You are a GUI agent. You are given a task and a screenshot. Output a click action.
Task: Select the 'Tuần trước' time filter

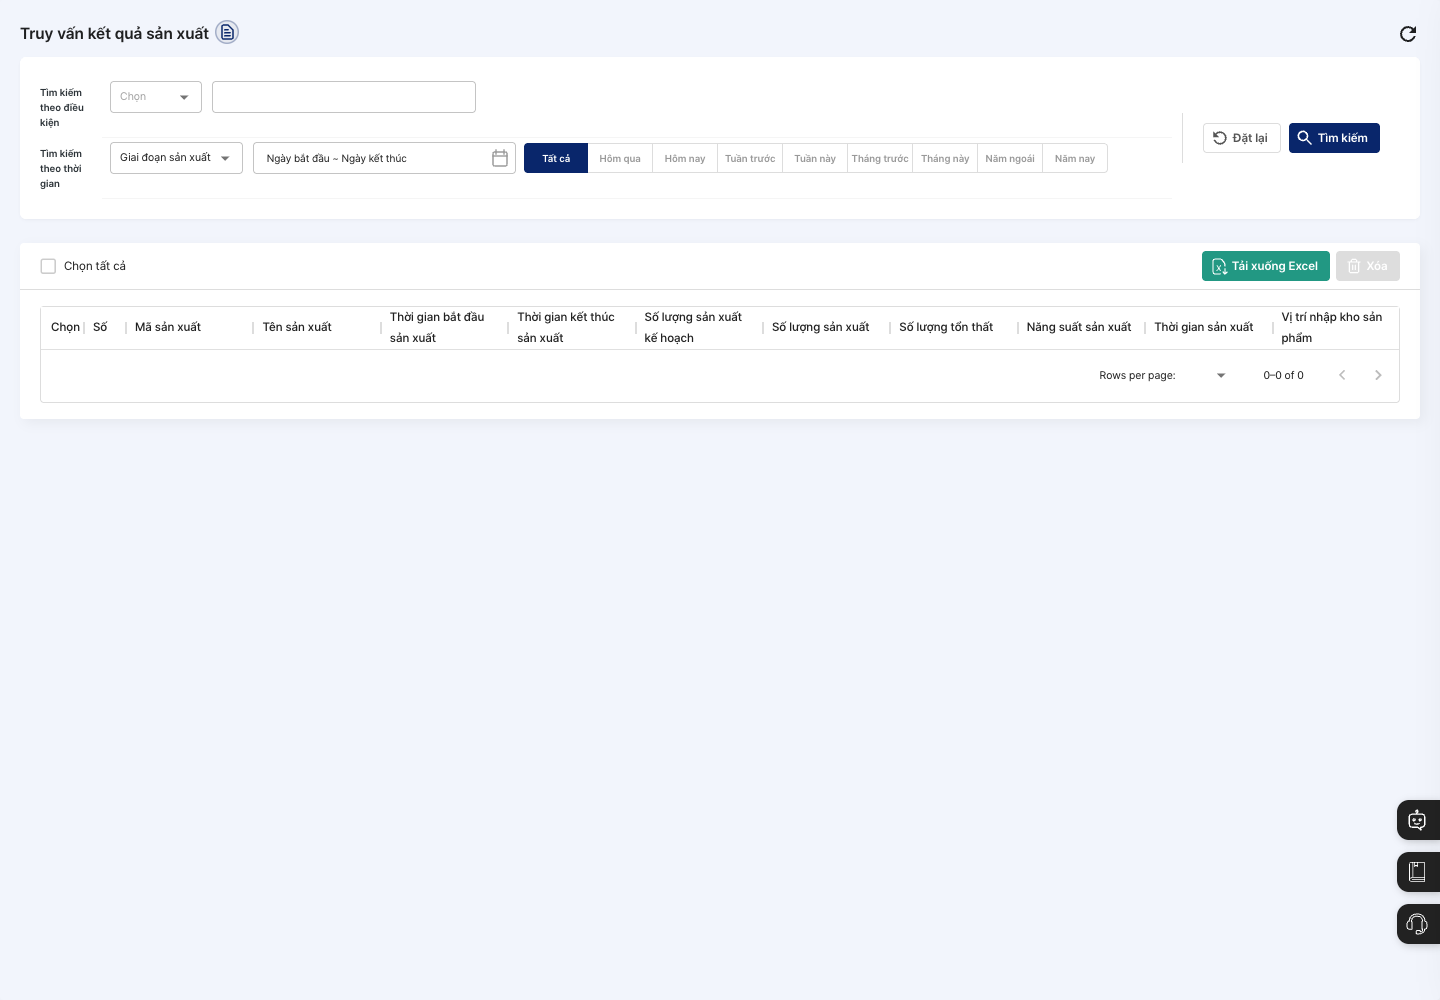click(750, 158)
